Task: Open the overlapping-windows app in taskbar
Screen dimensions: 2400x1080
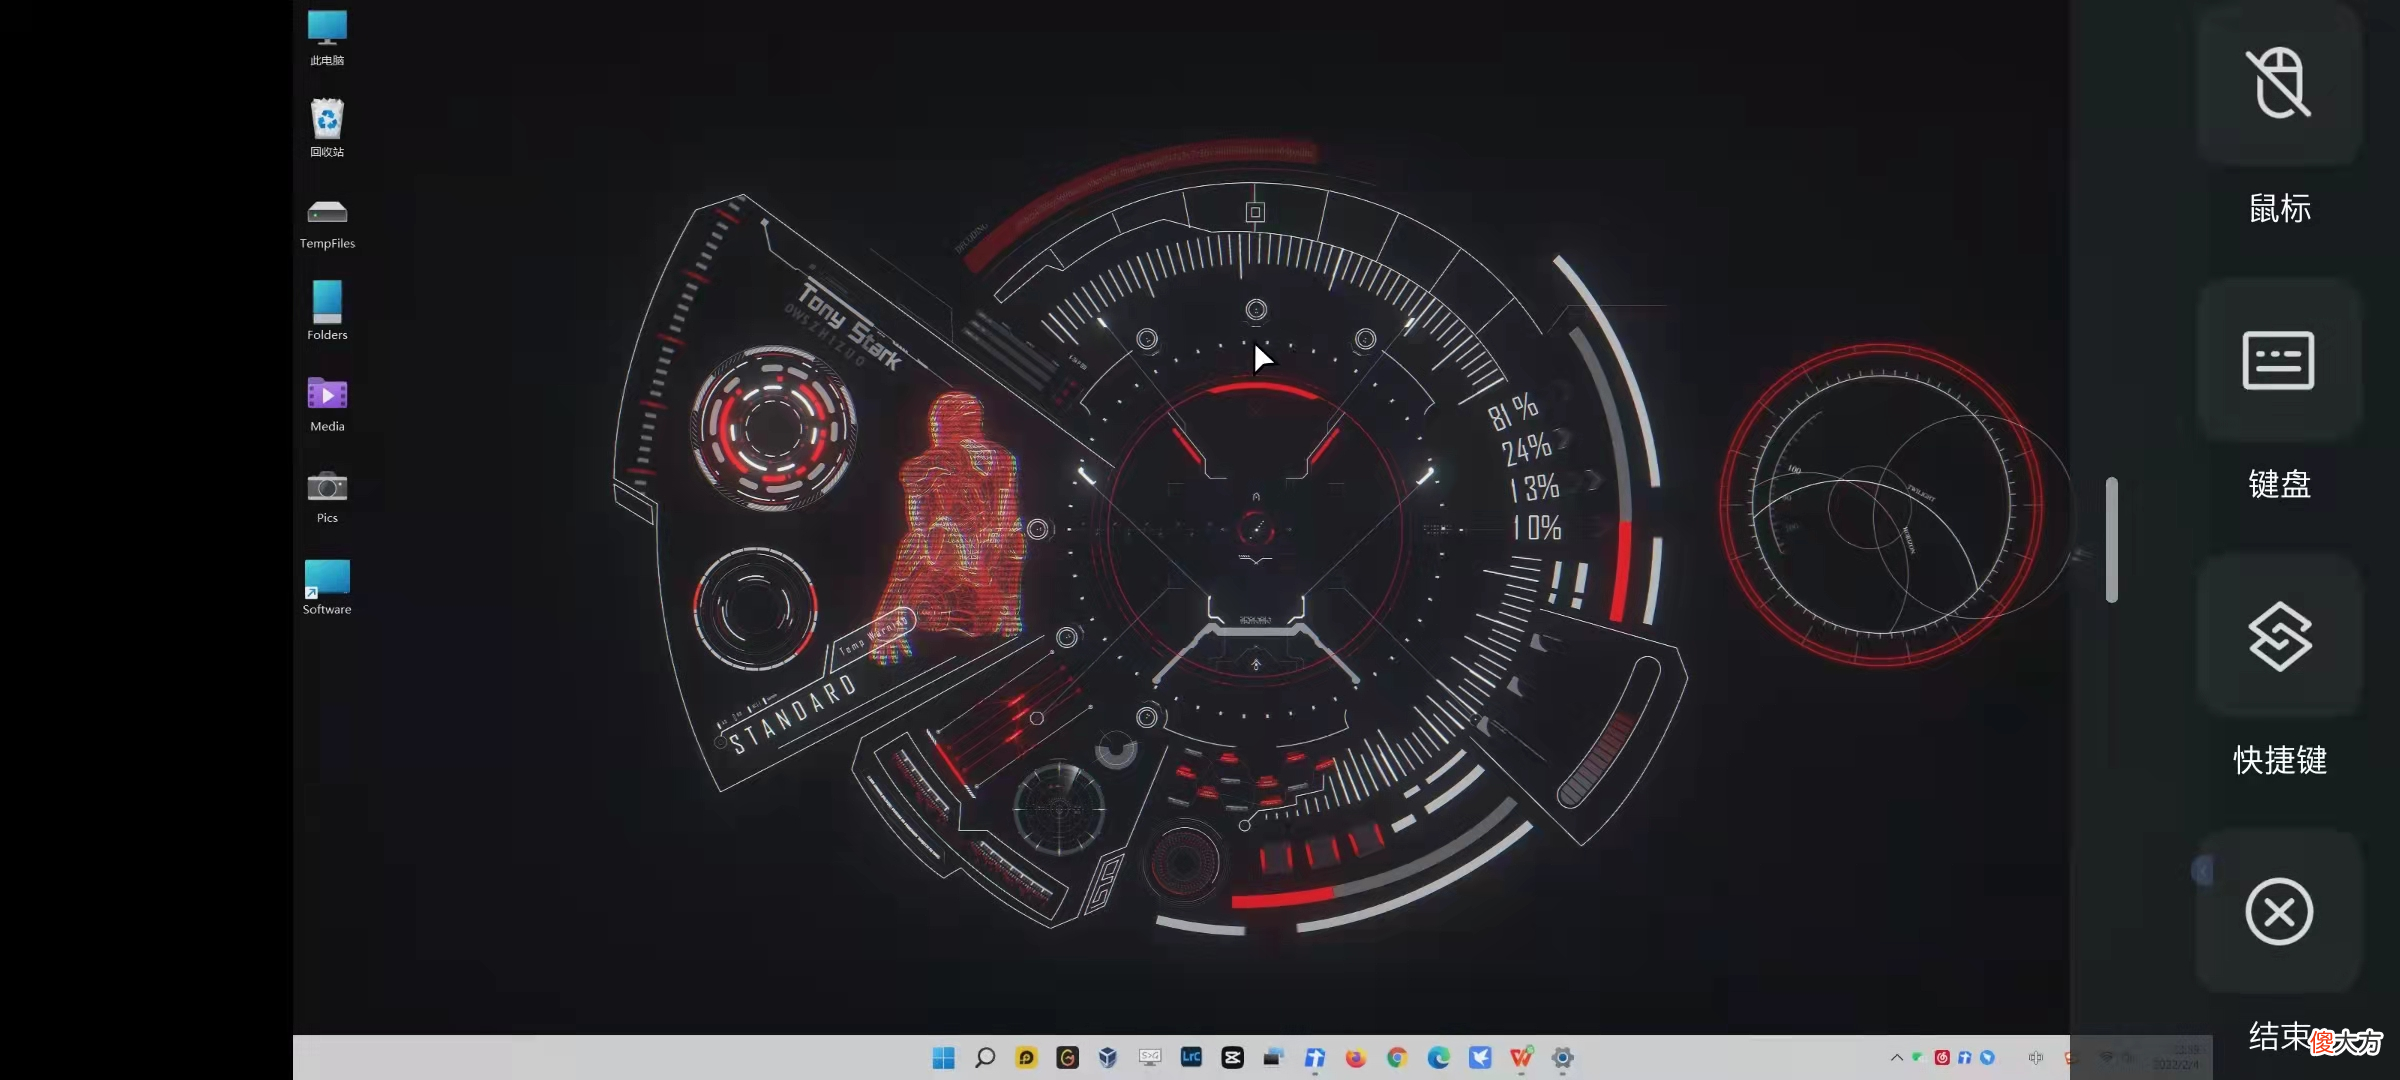Action: coord(1273,1058)
